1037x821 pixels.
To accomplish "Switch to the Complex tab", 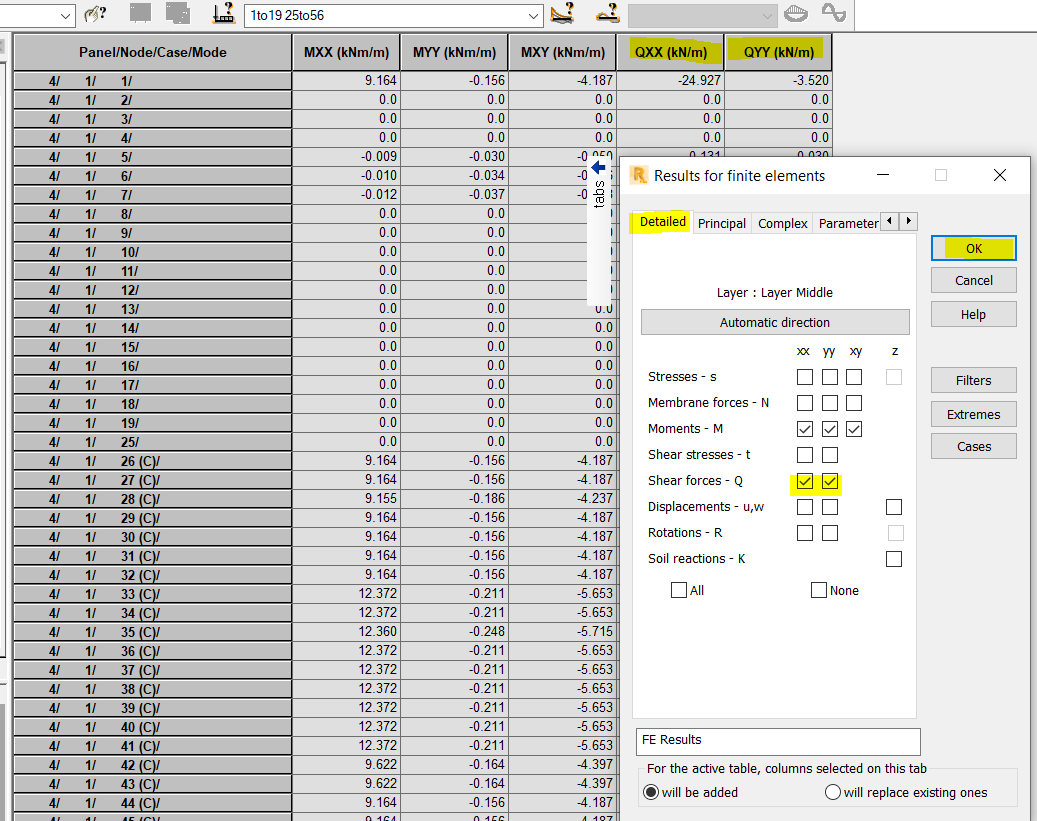I will 781,223.
